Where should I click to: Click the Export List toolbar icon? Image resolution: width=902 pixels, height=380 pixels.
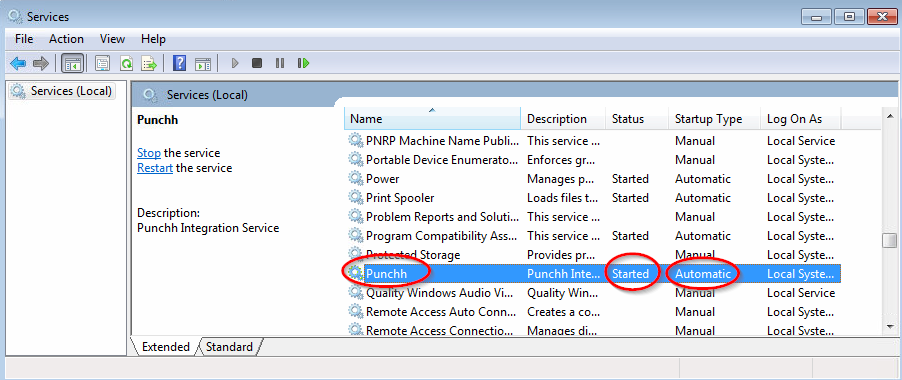point(150,63)
